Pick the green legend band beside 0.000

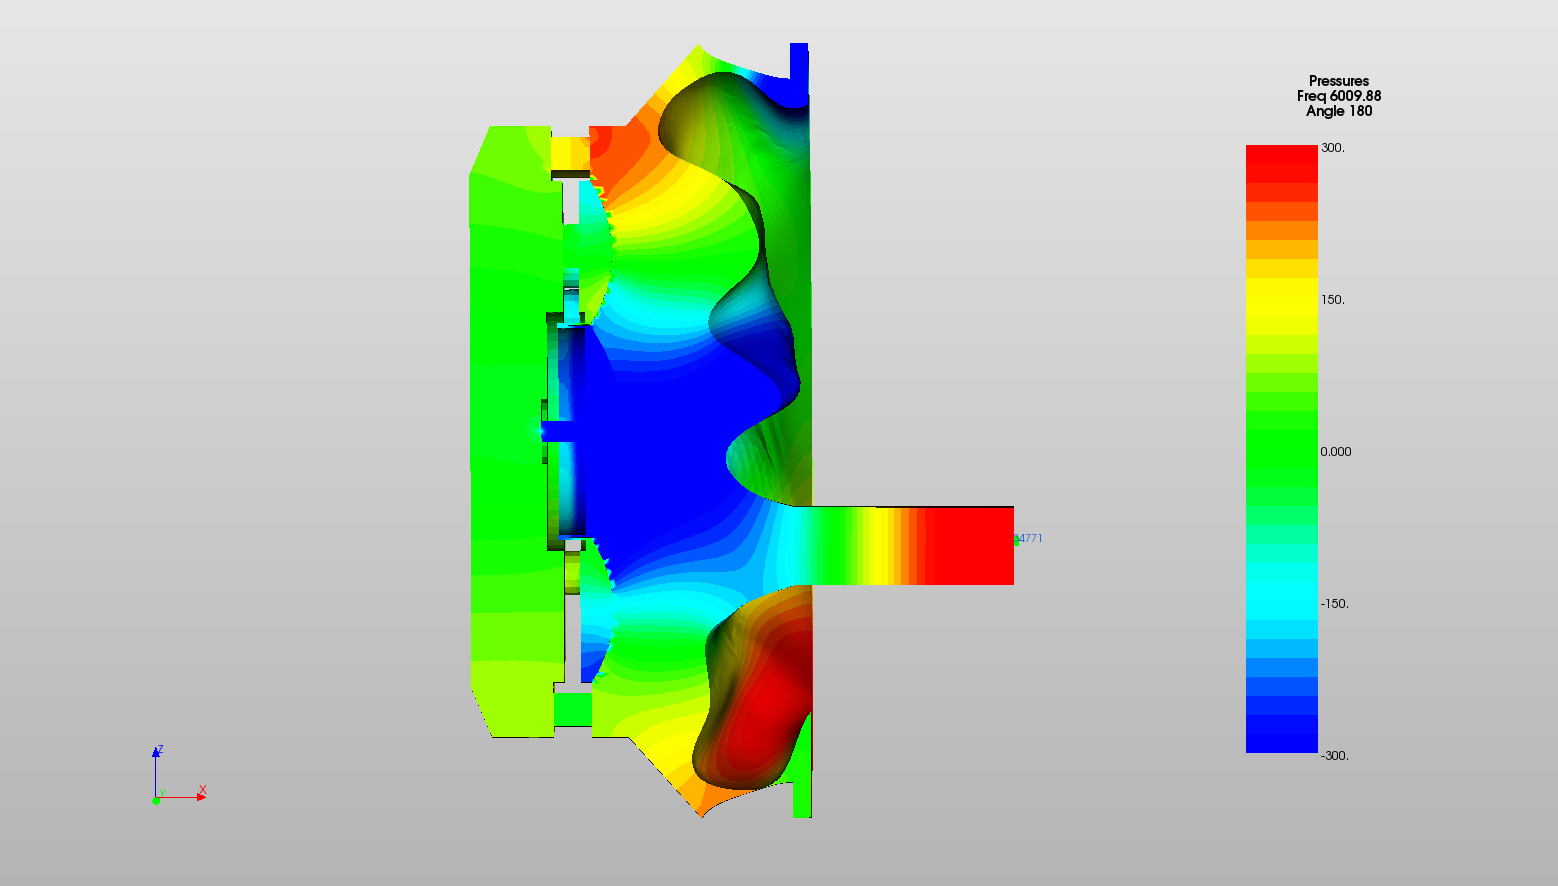point(1281,451)
